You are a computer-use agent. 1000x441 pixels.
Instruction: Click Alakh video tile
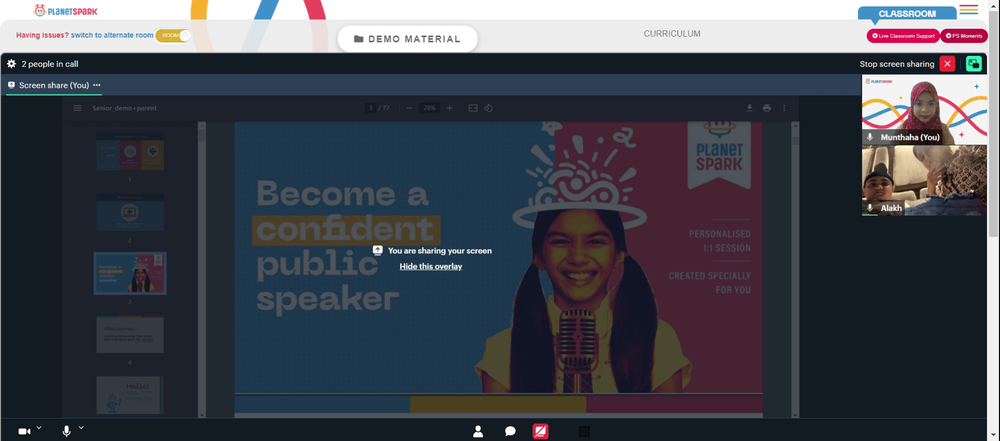(x=924, y=181)
